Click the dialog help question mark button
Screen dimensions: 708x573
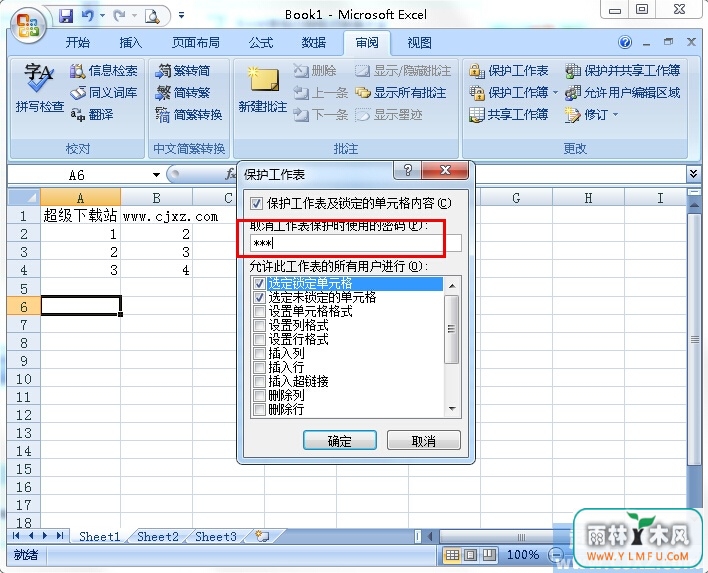click(408, 170)
